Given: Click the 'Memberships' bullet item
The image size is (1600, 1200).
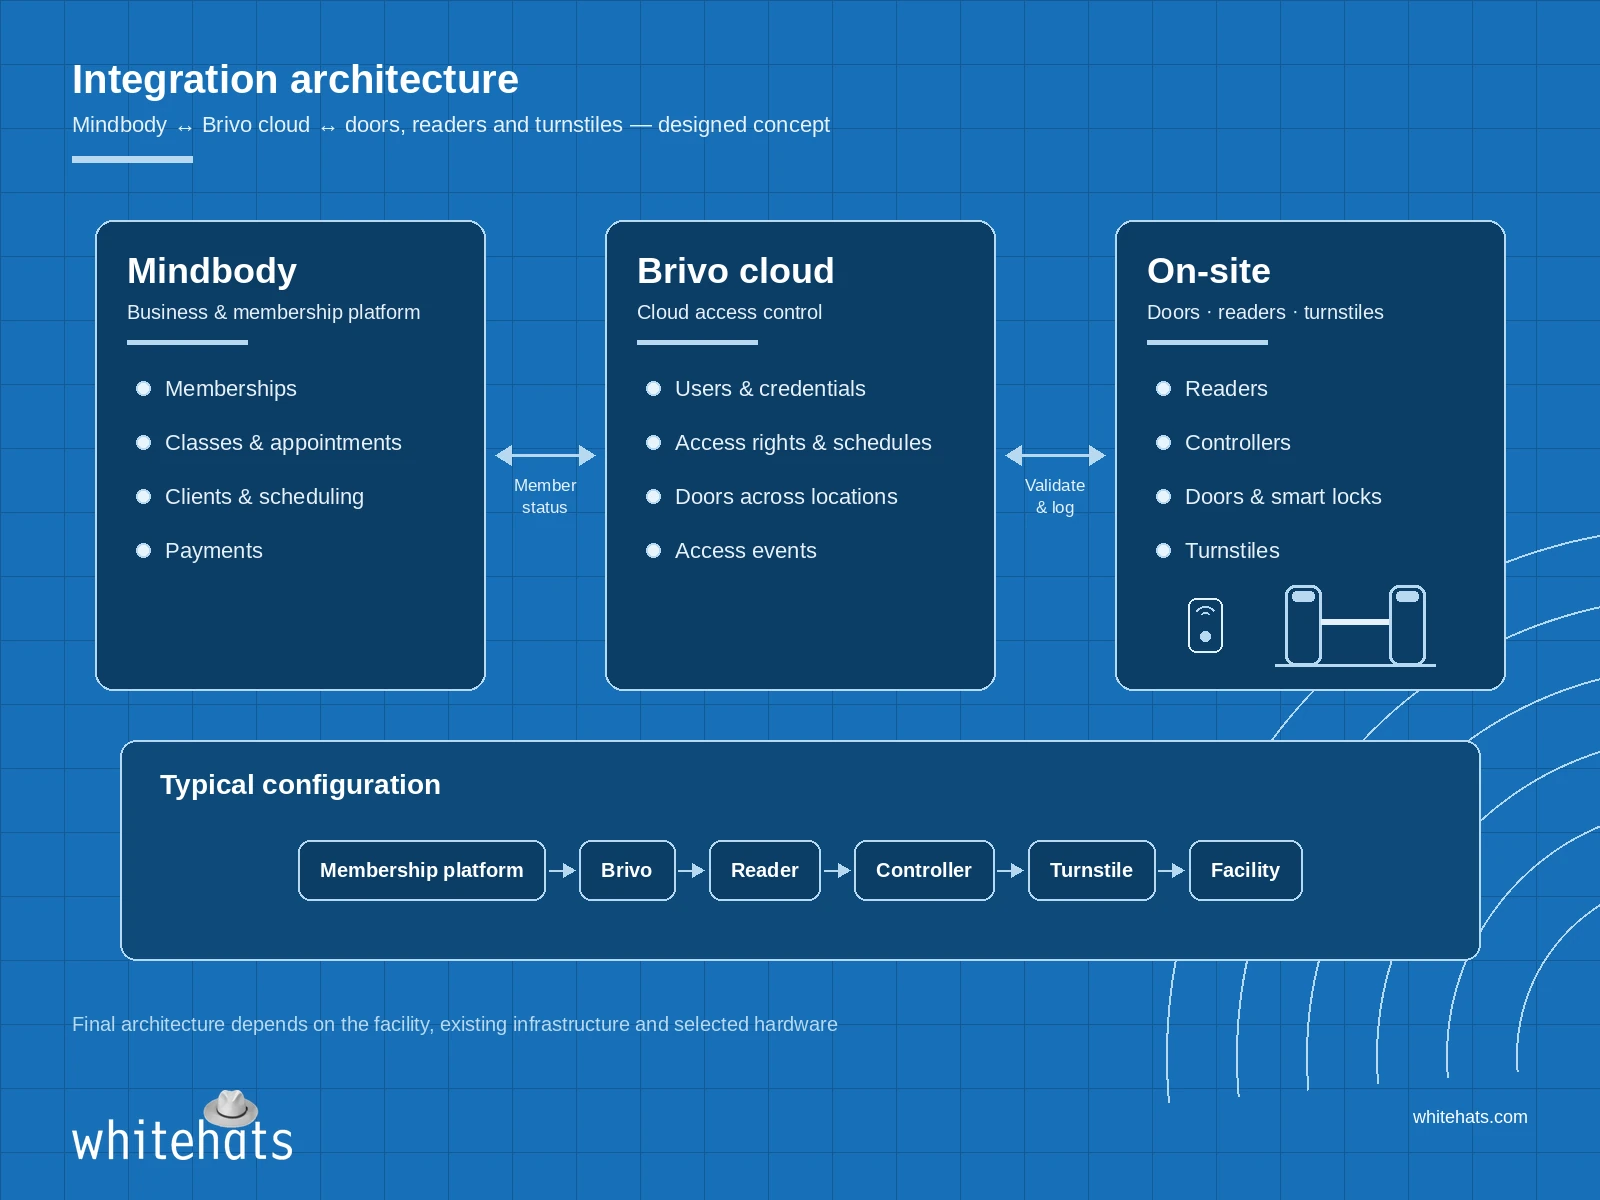Looking at the screenshot, I should [217, 389].
